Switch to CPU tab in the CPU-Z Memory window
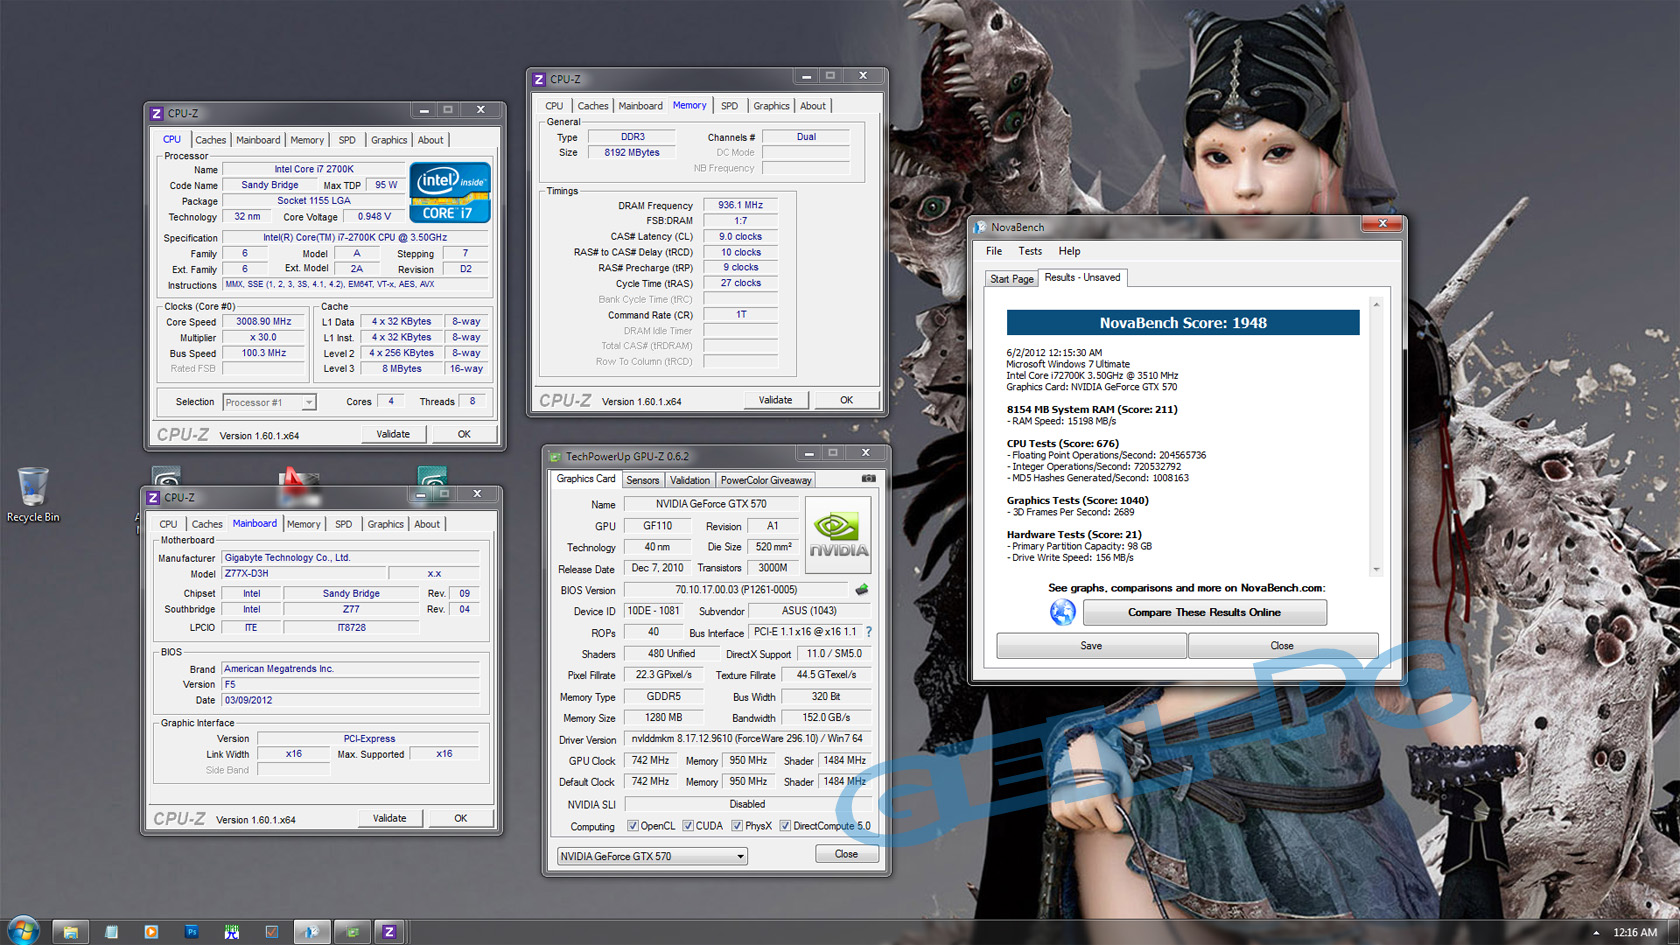This screenshot has width=1680, height=945. pyautogui.click(x=554, y=106)
